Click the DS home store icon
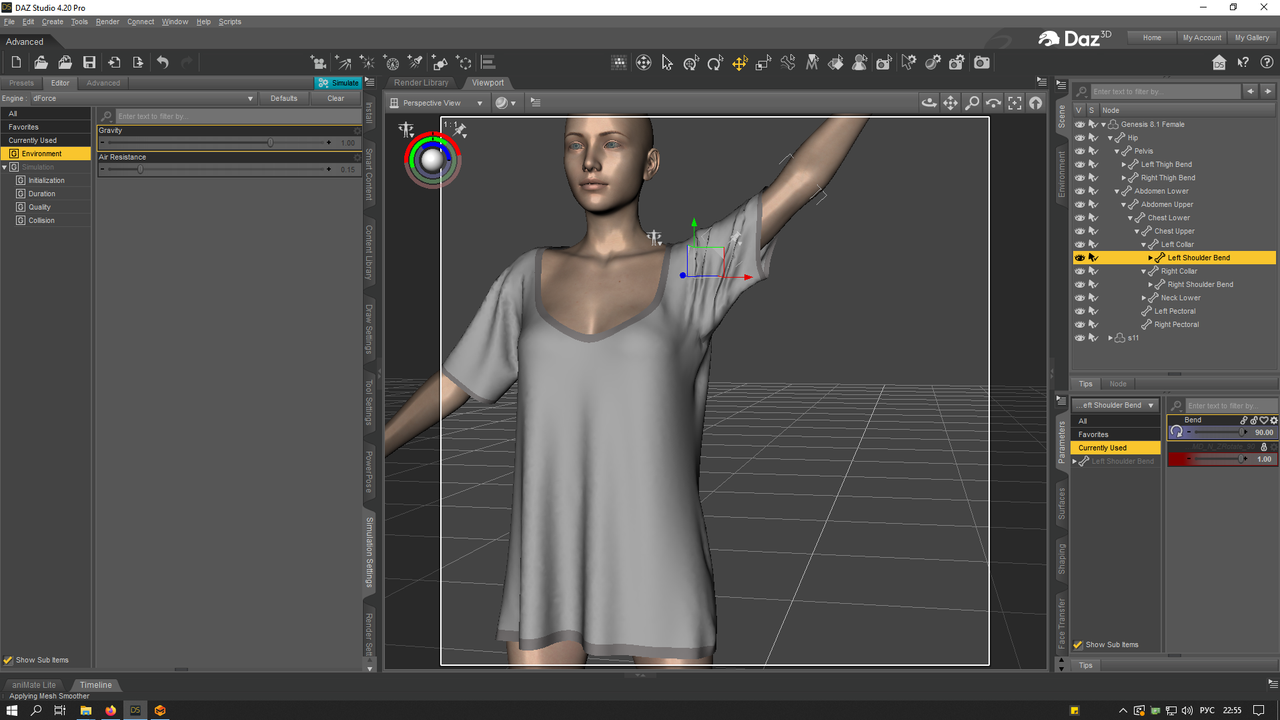The width and height of the screenshot is (1280, 720). click(x=1219, y=62)
